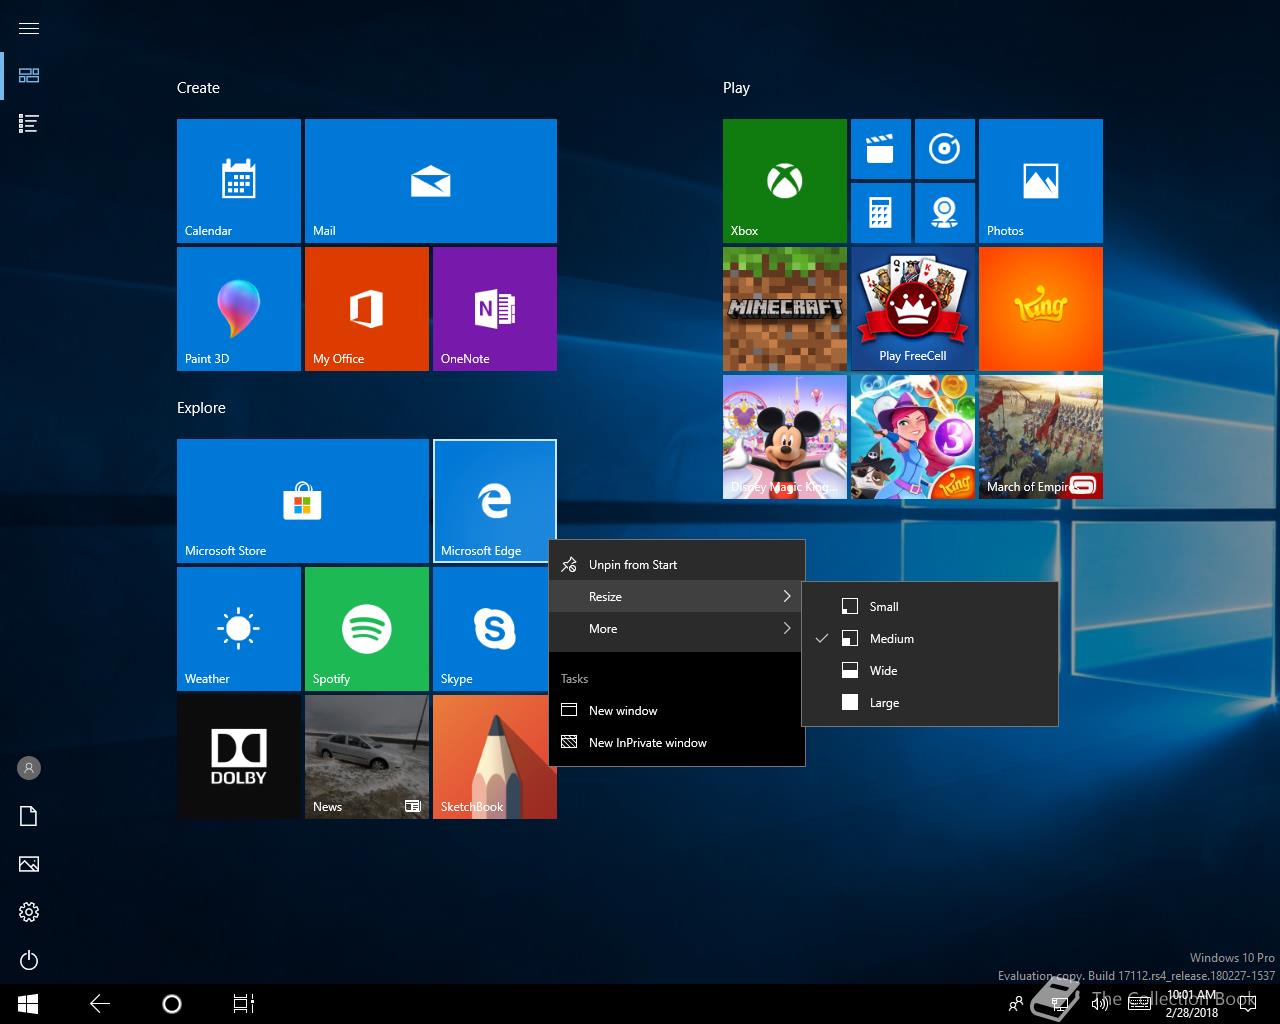Launch the Minecraft tile

[x=785, y=309]
